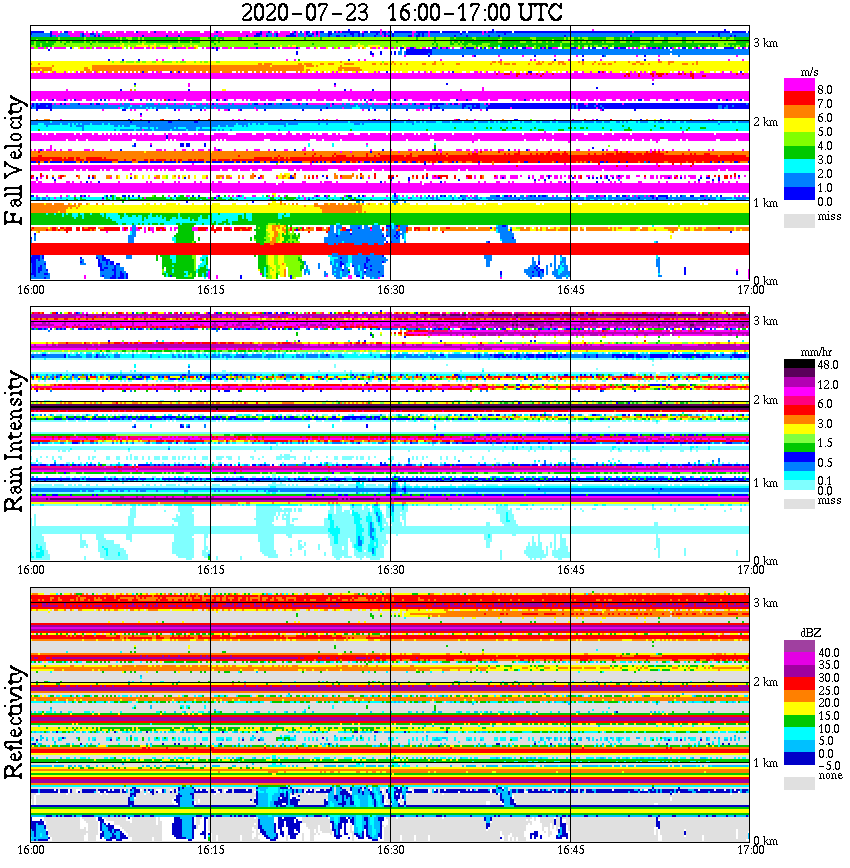Click the 16:30 tick under Reflectivity plot
Image resolution: width=850 pixels, height=868 pixels.
[391, 850]
